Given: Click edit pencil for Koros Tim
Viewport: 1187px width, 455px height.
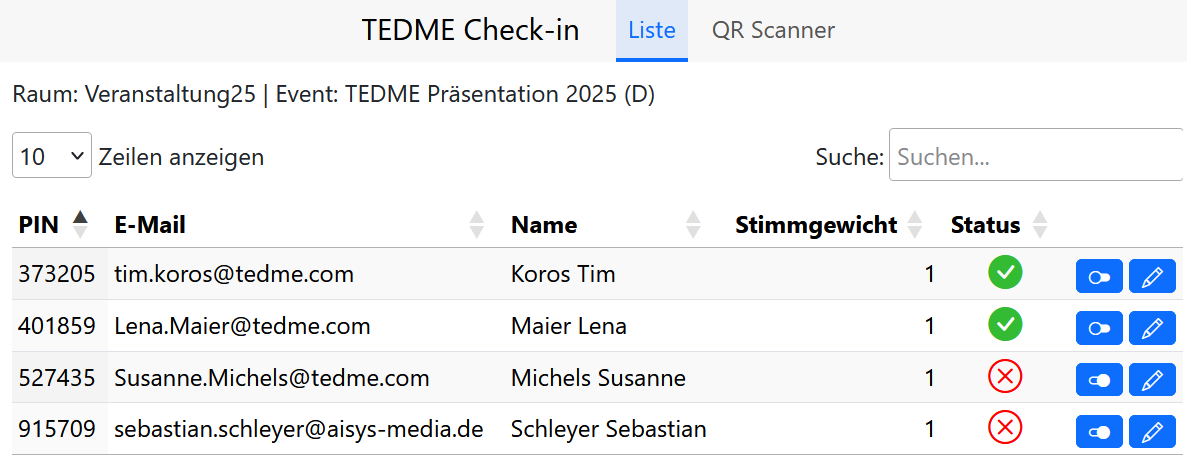Looking at the screenshot, I should (1152, 276).
